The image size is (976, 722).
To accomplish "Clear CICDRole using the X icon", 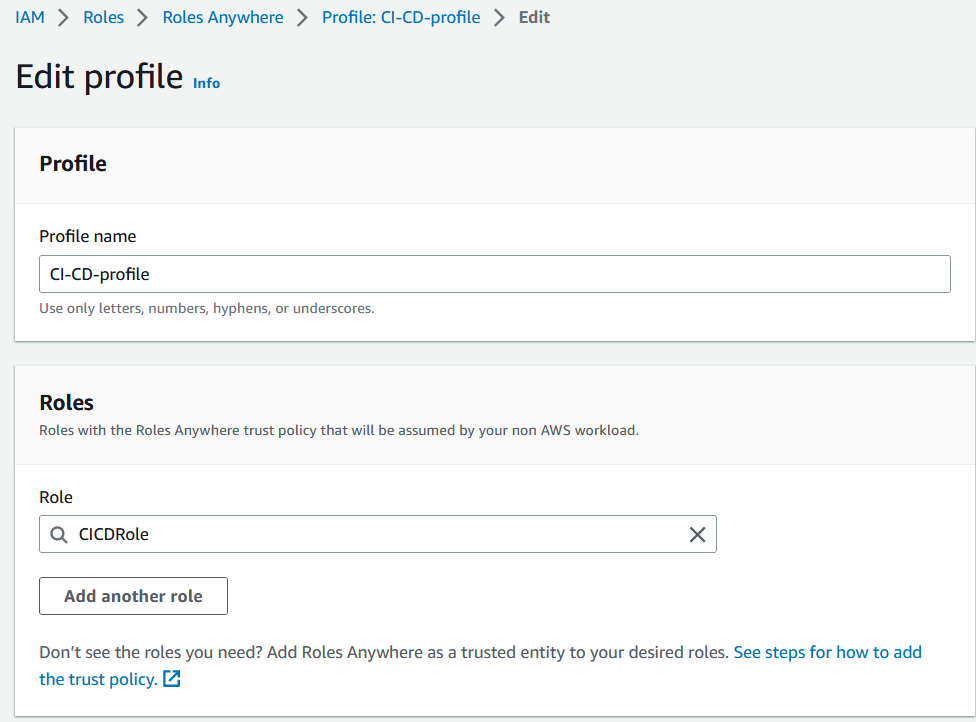I will click(697, 534).
